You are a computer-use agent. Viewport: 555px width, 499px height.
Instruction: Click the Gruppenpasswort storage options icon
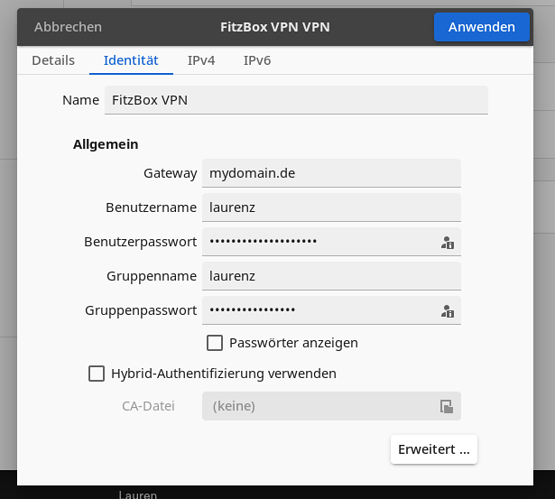tap(447, 311)
